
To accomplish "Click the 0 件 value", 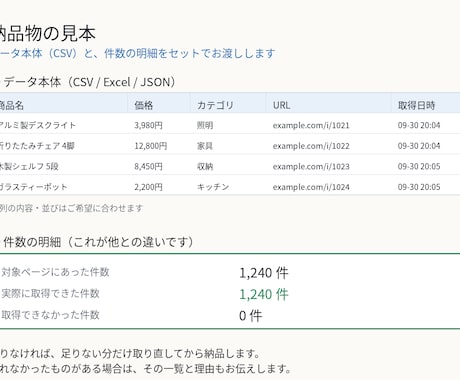I will click(x=251, y=315).
